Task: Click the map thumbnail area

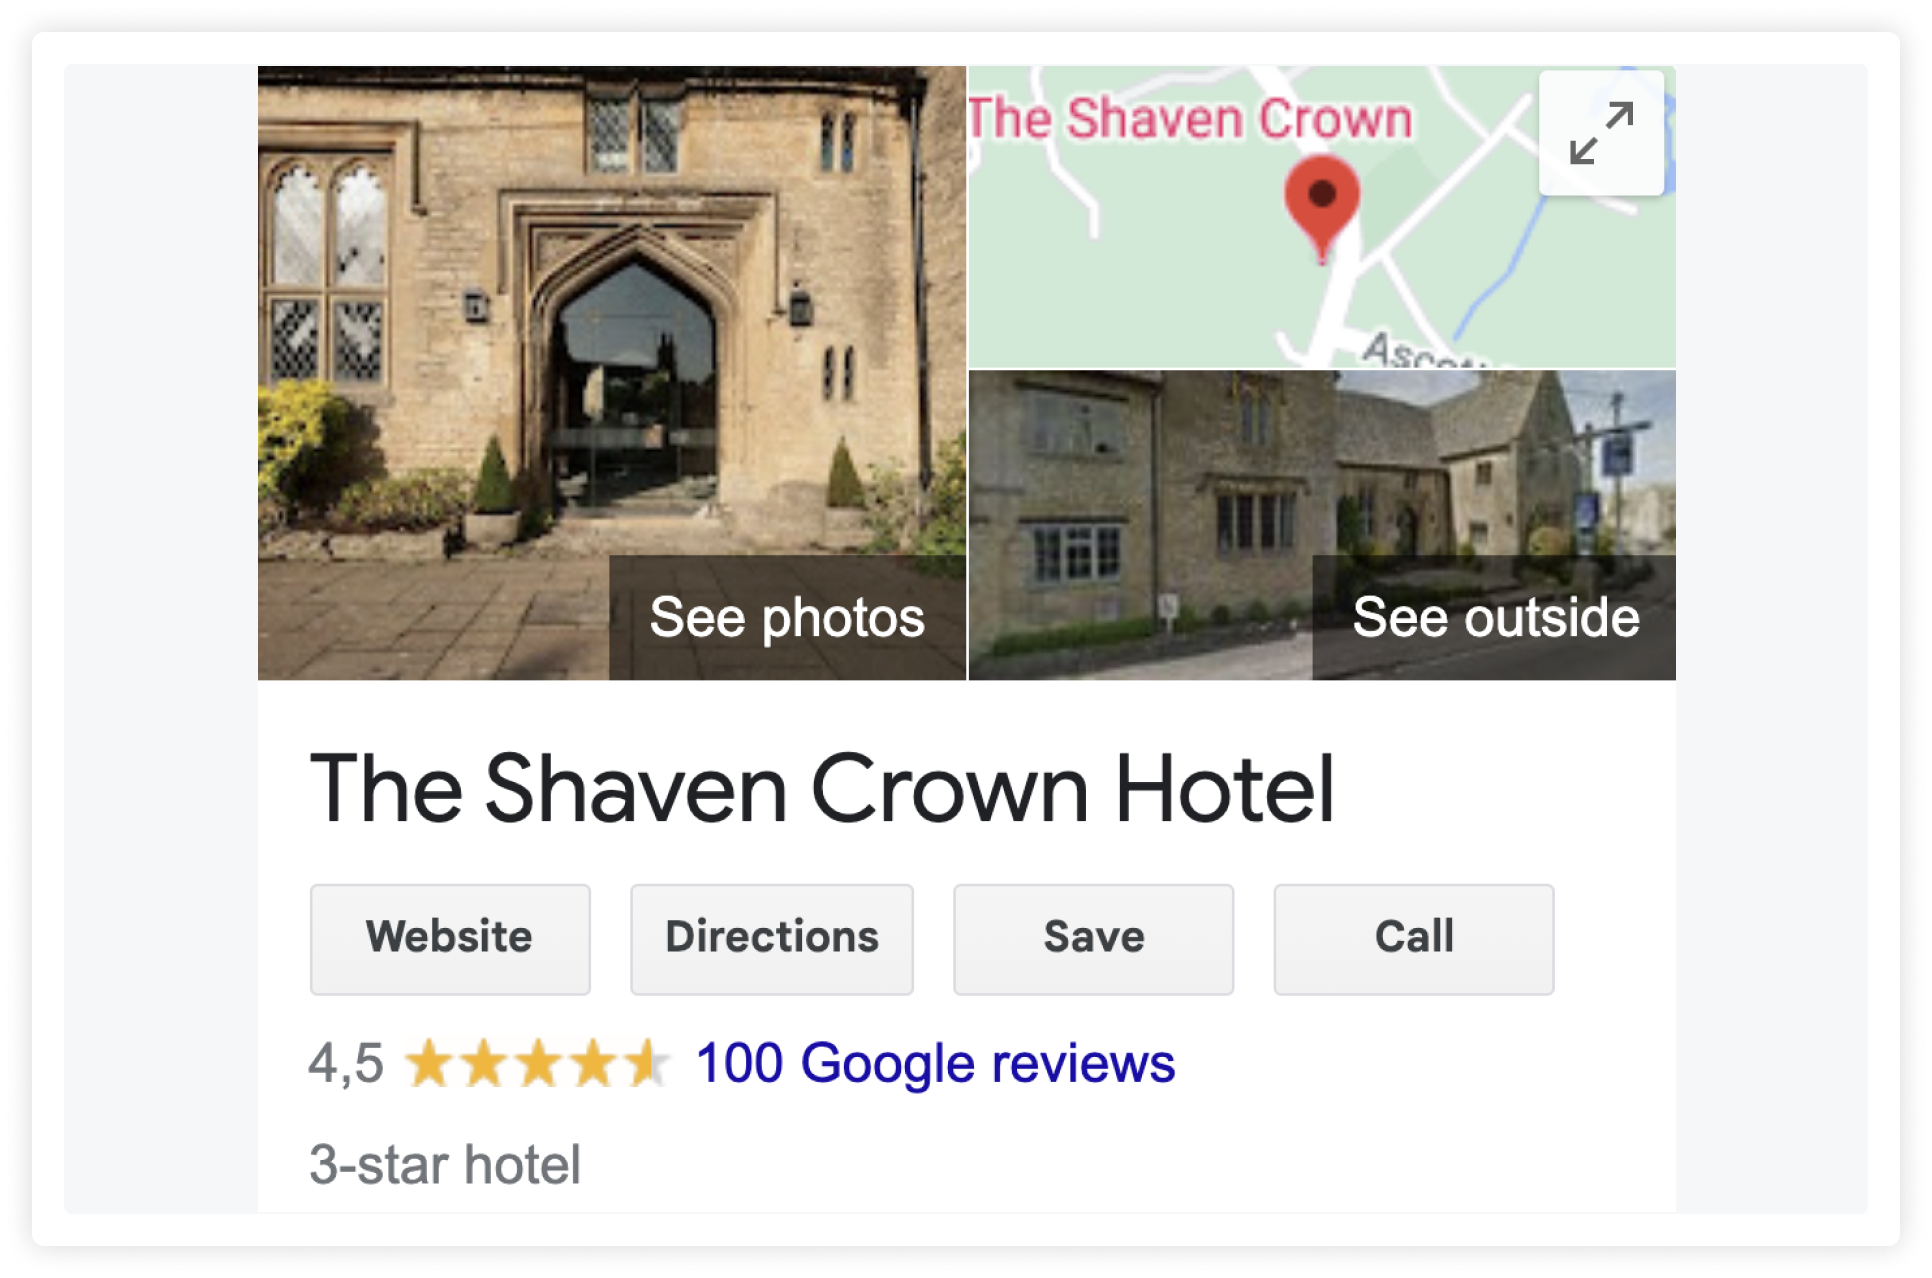Action: (x=1322, y=217)
